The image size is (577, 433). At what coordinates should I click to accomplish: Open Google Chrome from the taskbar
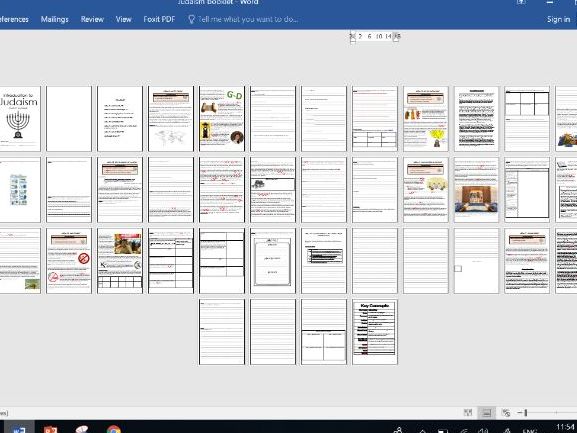pyautogui.click(x=114, y=429)
